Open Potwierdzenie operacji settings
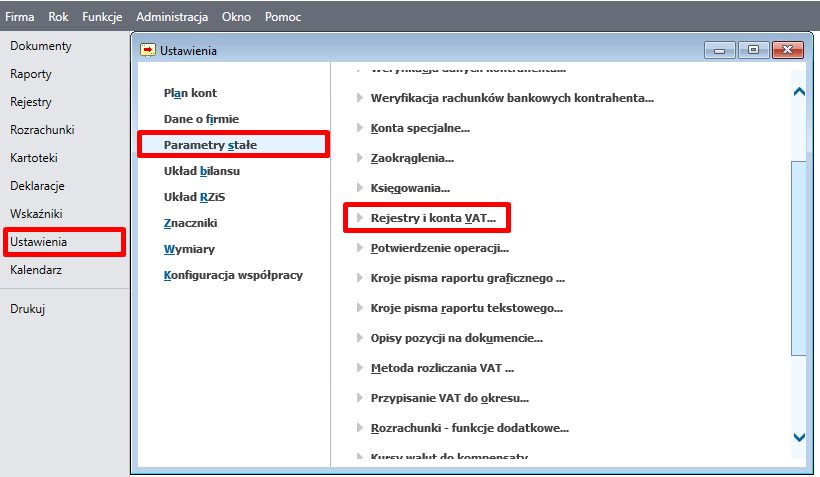The height and width of the screenshot is (477, 820). [439, 248]
